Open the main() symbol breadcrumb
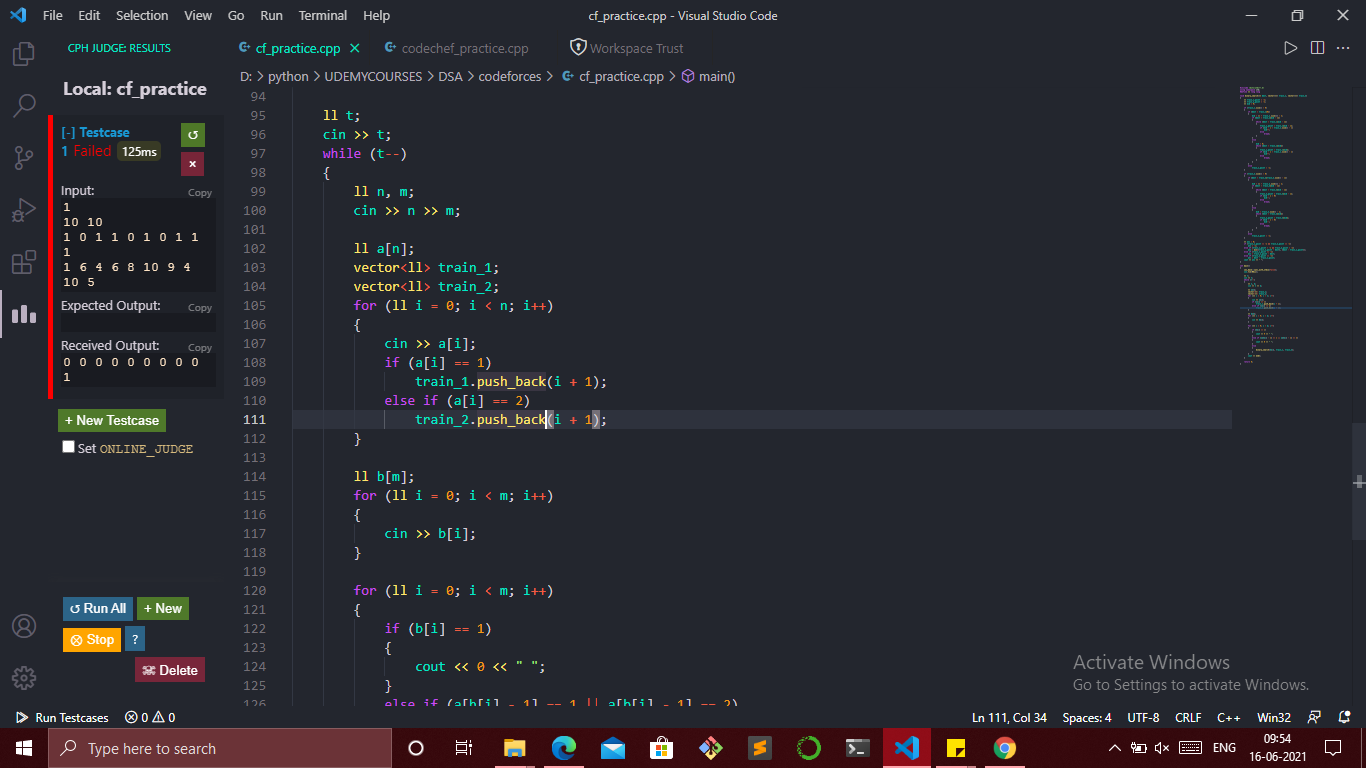Screen dimensions: 1366x768 (709, 76)
